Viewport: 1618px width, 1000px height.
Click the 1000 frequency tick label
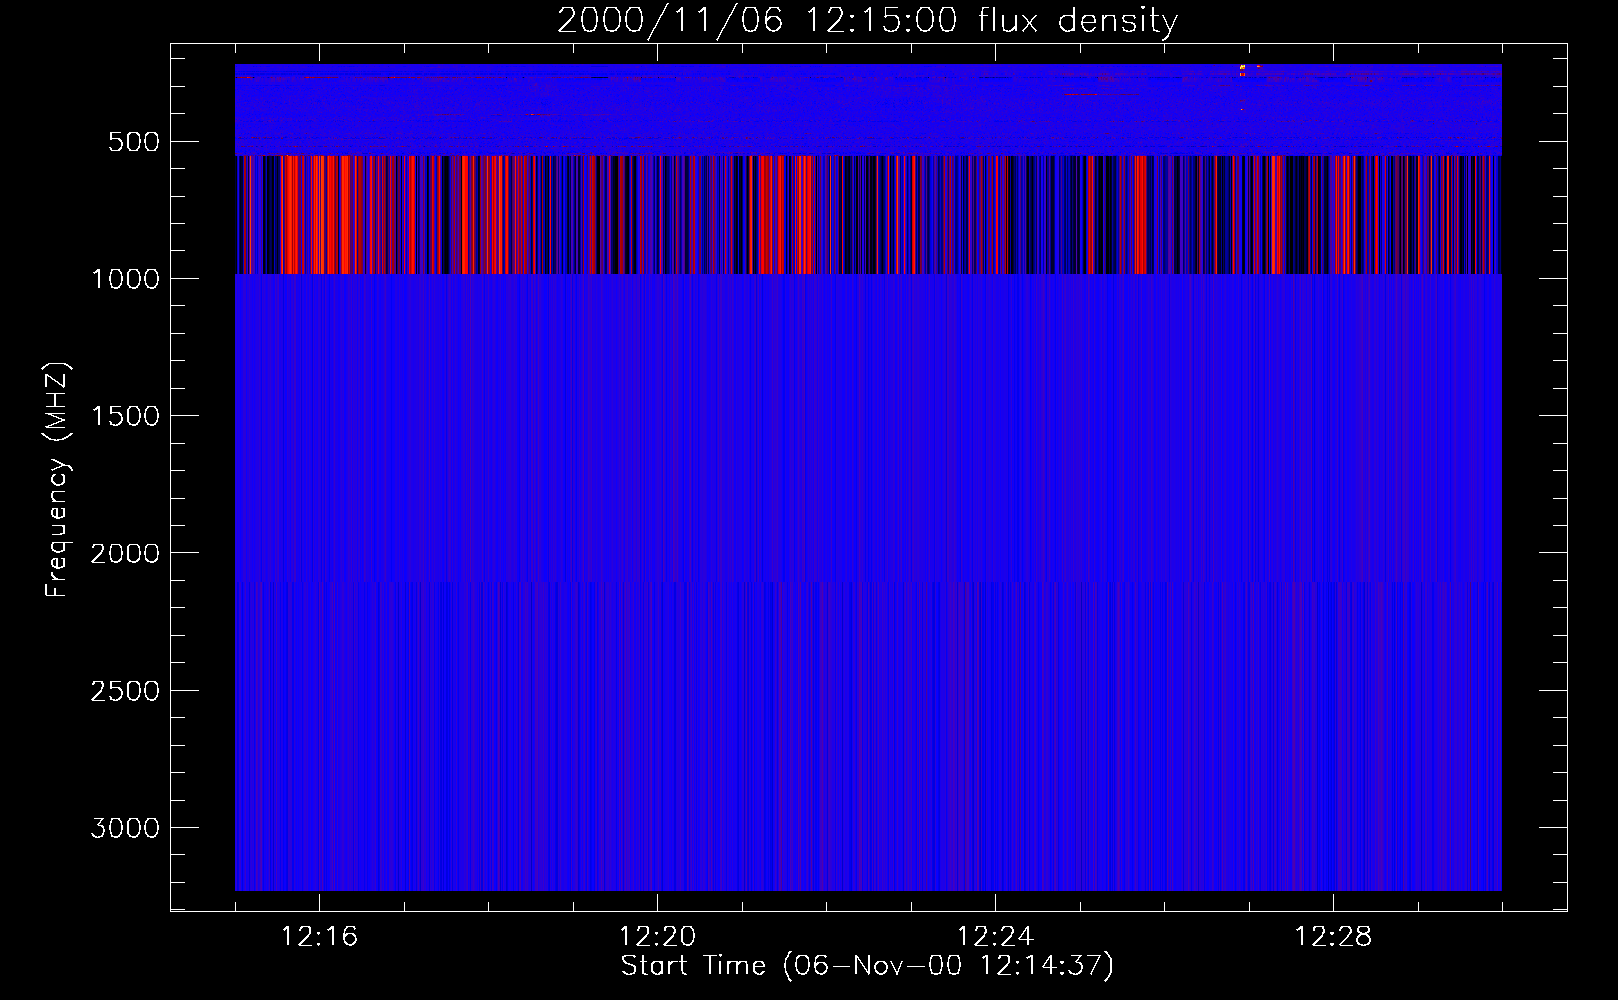(125, 279)
